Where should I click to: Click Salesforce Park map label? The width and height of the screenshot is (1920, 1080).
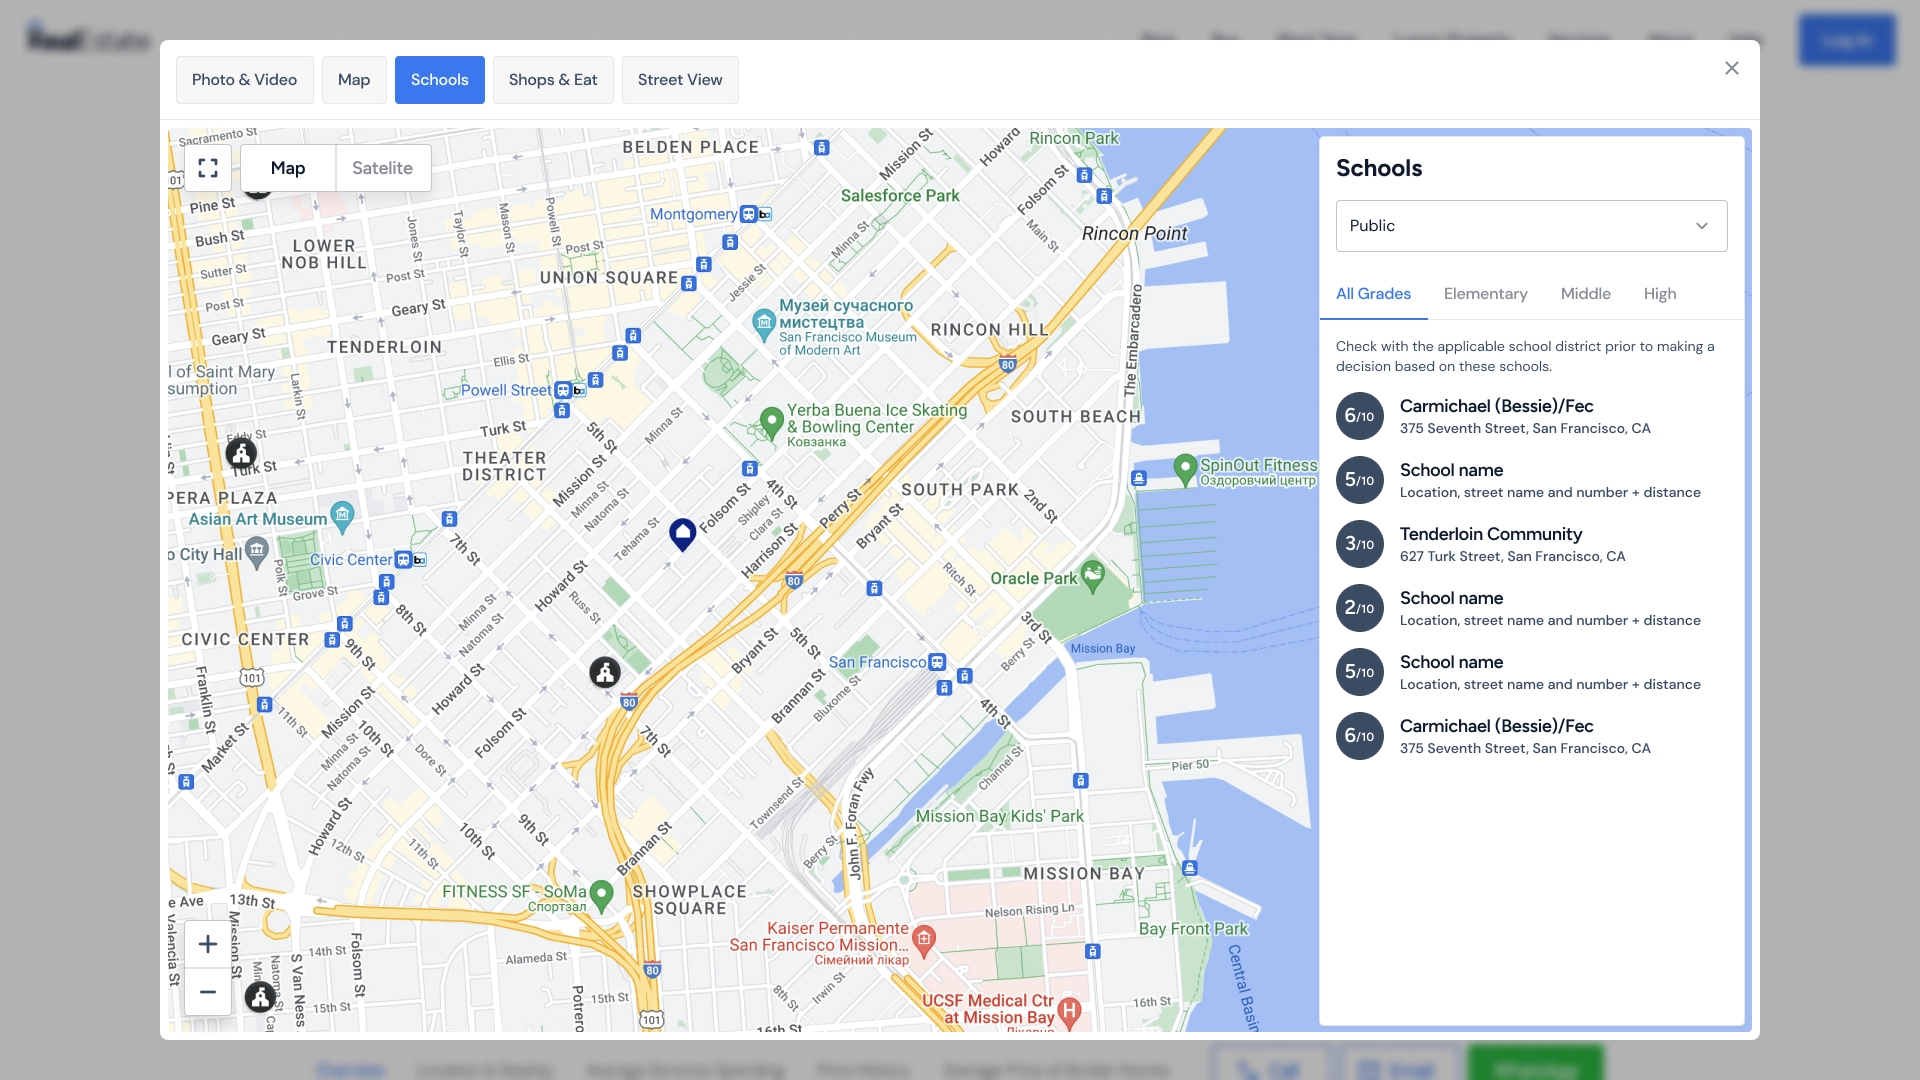900,196
